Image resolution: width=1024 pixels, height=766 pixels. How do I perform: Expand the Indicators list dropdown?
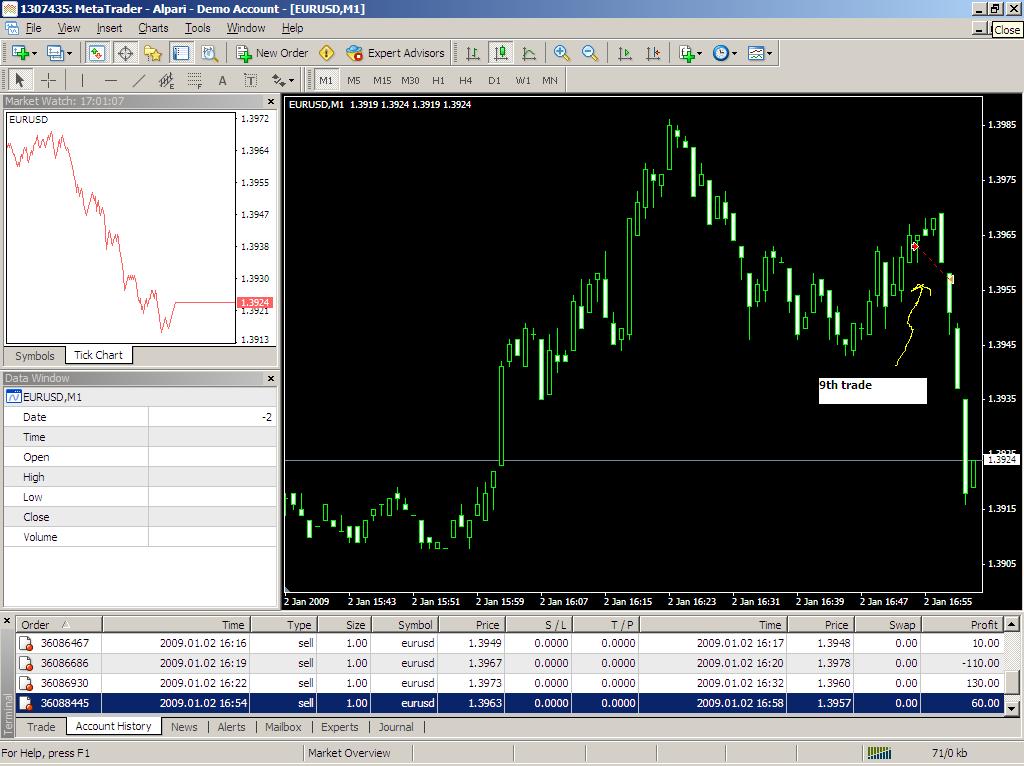[690, 53]
